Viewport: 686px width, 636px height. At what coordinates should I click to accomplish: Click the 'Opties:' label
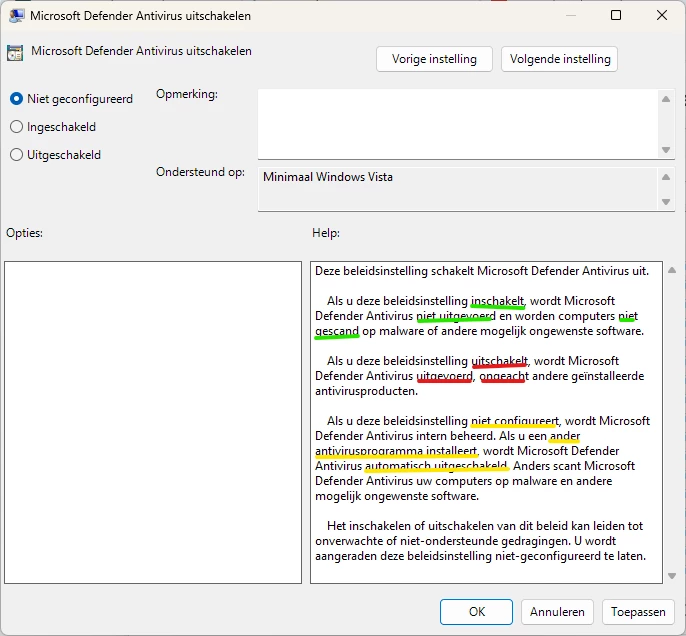[24, 233]
